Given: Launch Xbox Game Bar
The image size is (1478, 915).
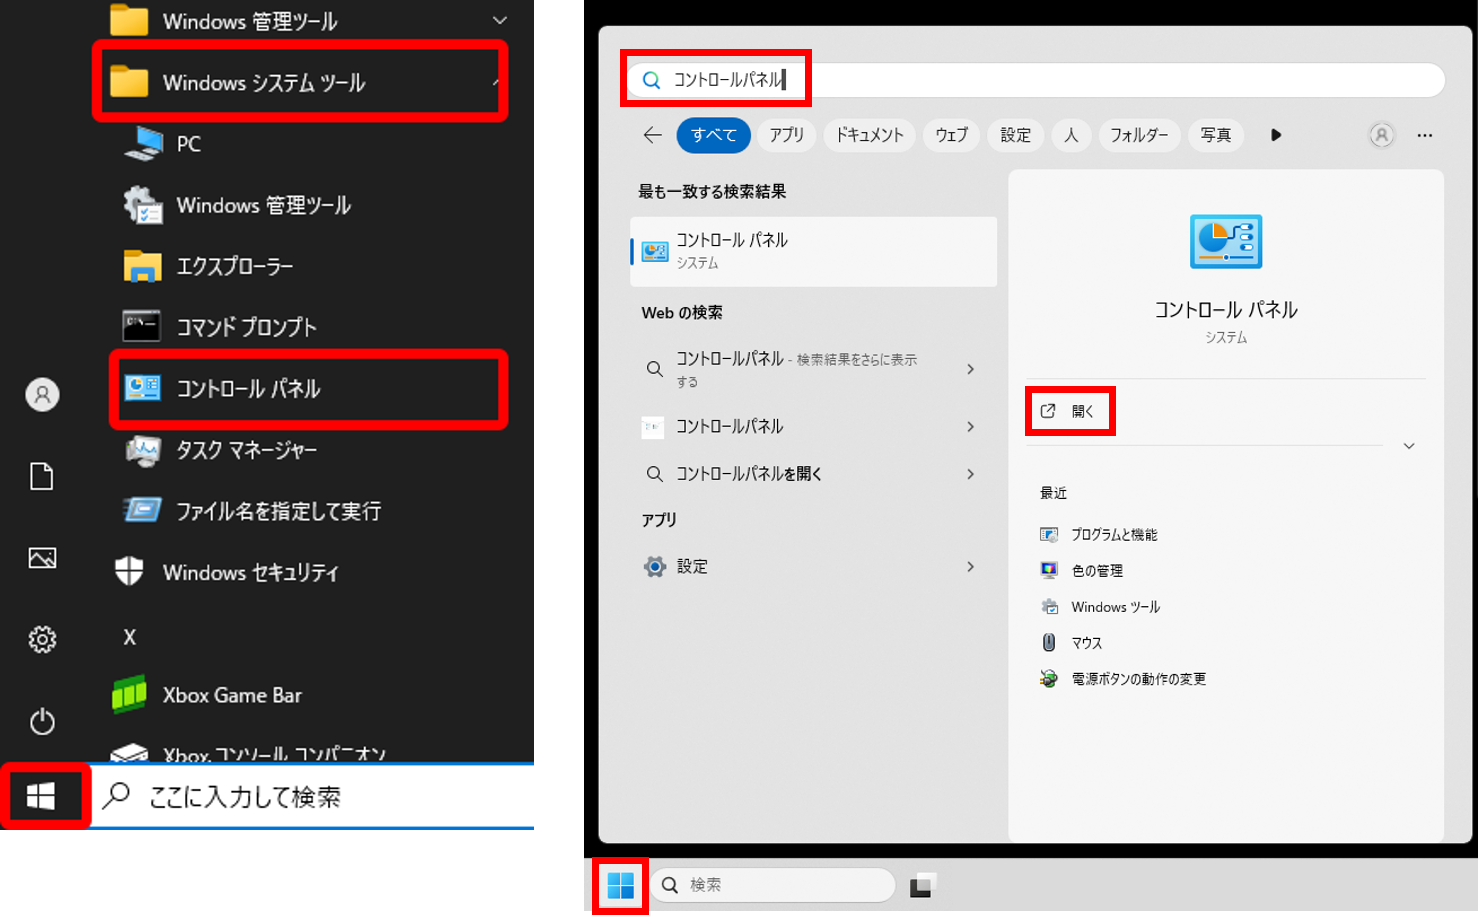Looking at the screenshot, I should 232,694.
